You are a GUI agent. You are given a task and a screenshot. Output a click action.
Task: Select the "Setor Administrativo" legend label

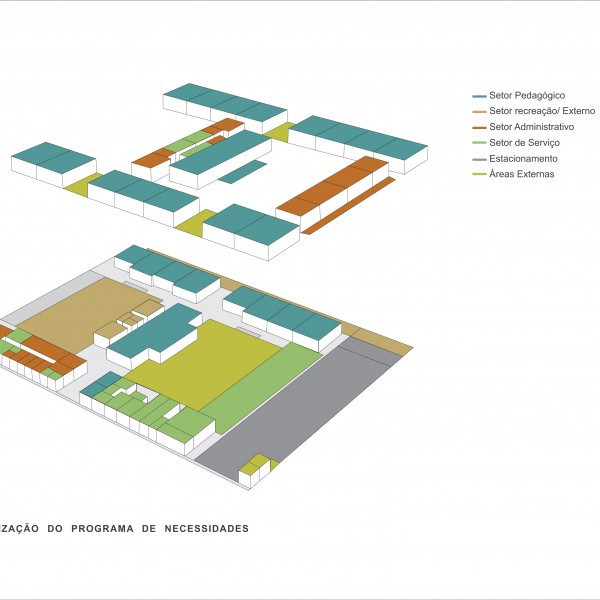coord(531,128)
